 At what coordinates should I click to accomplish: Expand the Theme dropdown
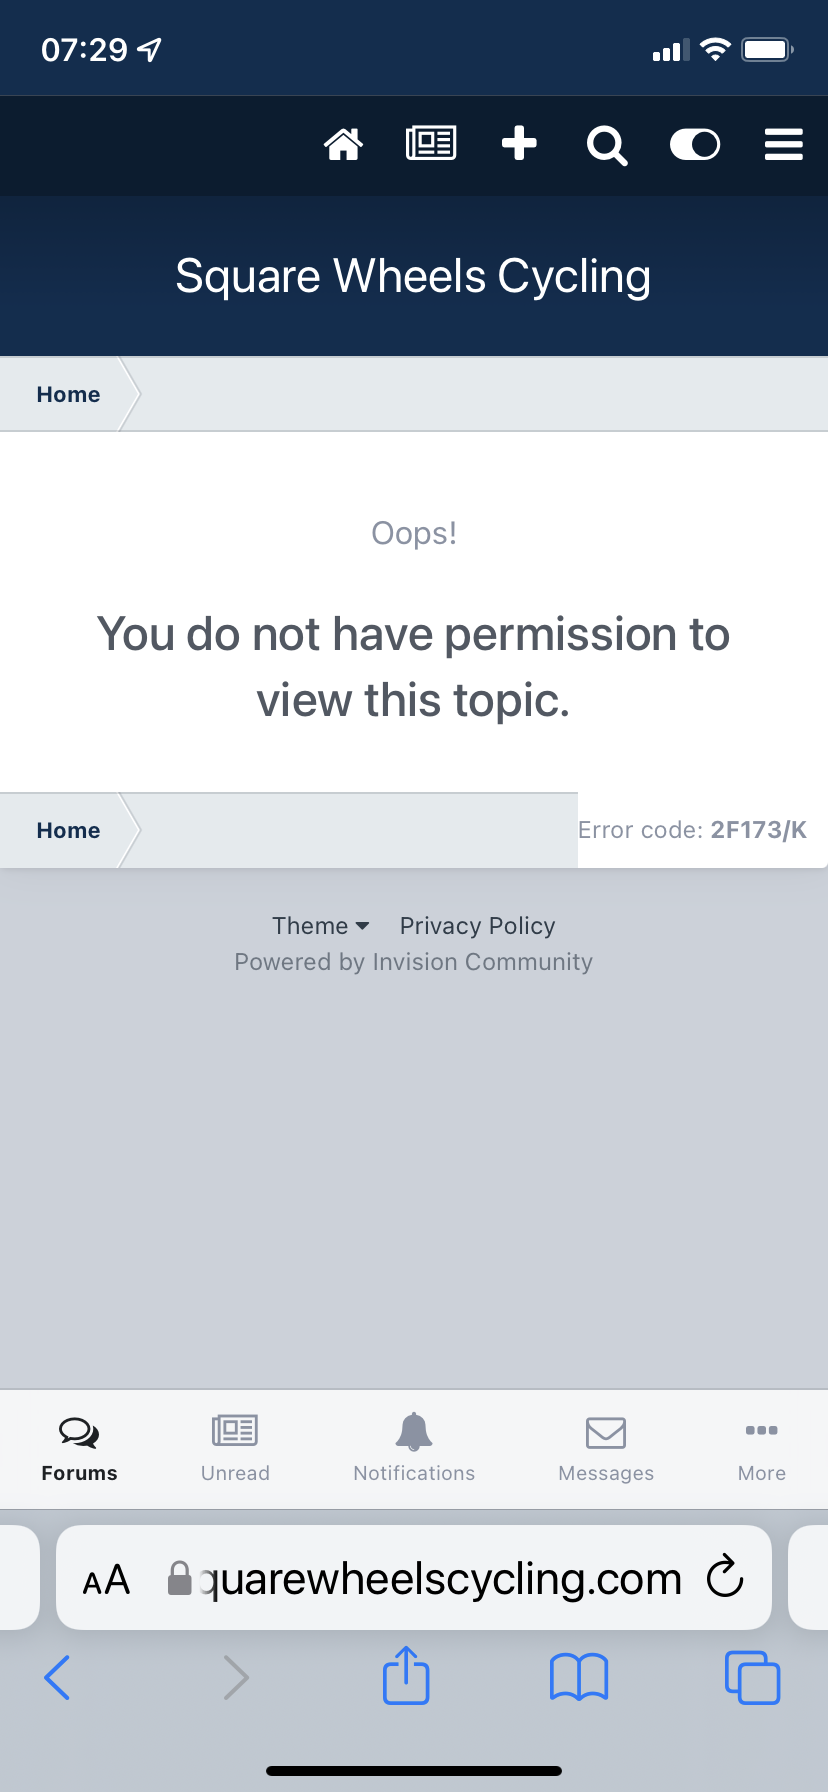click(320, 926)
